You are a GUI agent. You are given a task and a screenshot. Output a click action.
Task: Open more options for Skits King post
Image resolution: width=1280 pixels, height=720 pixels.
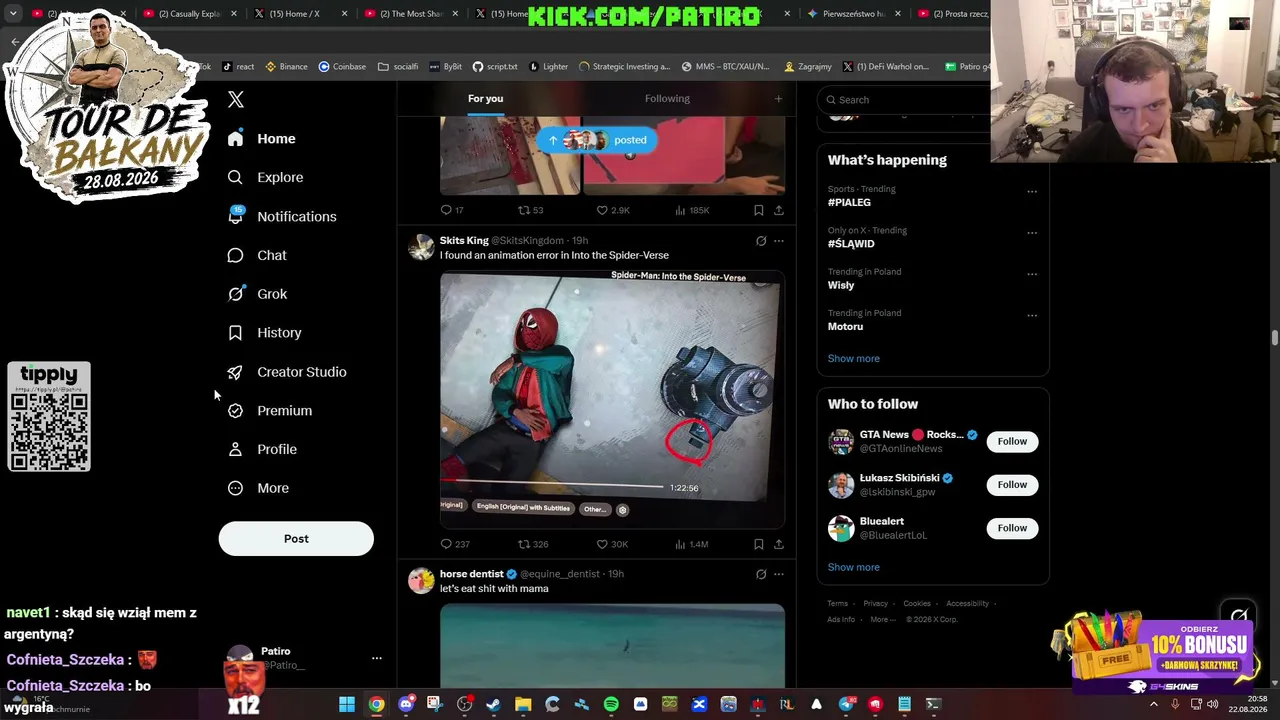click(x=779, y=241)
